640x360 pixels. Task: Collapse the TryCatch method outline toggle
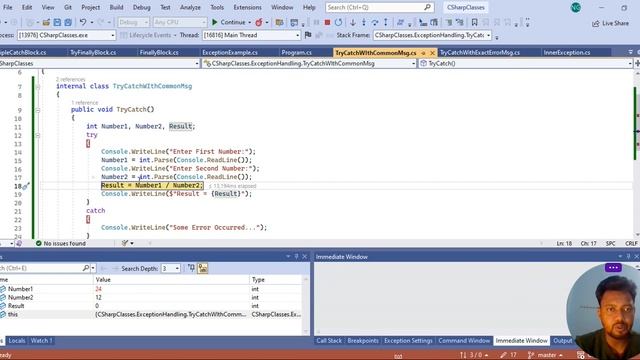38,110
